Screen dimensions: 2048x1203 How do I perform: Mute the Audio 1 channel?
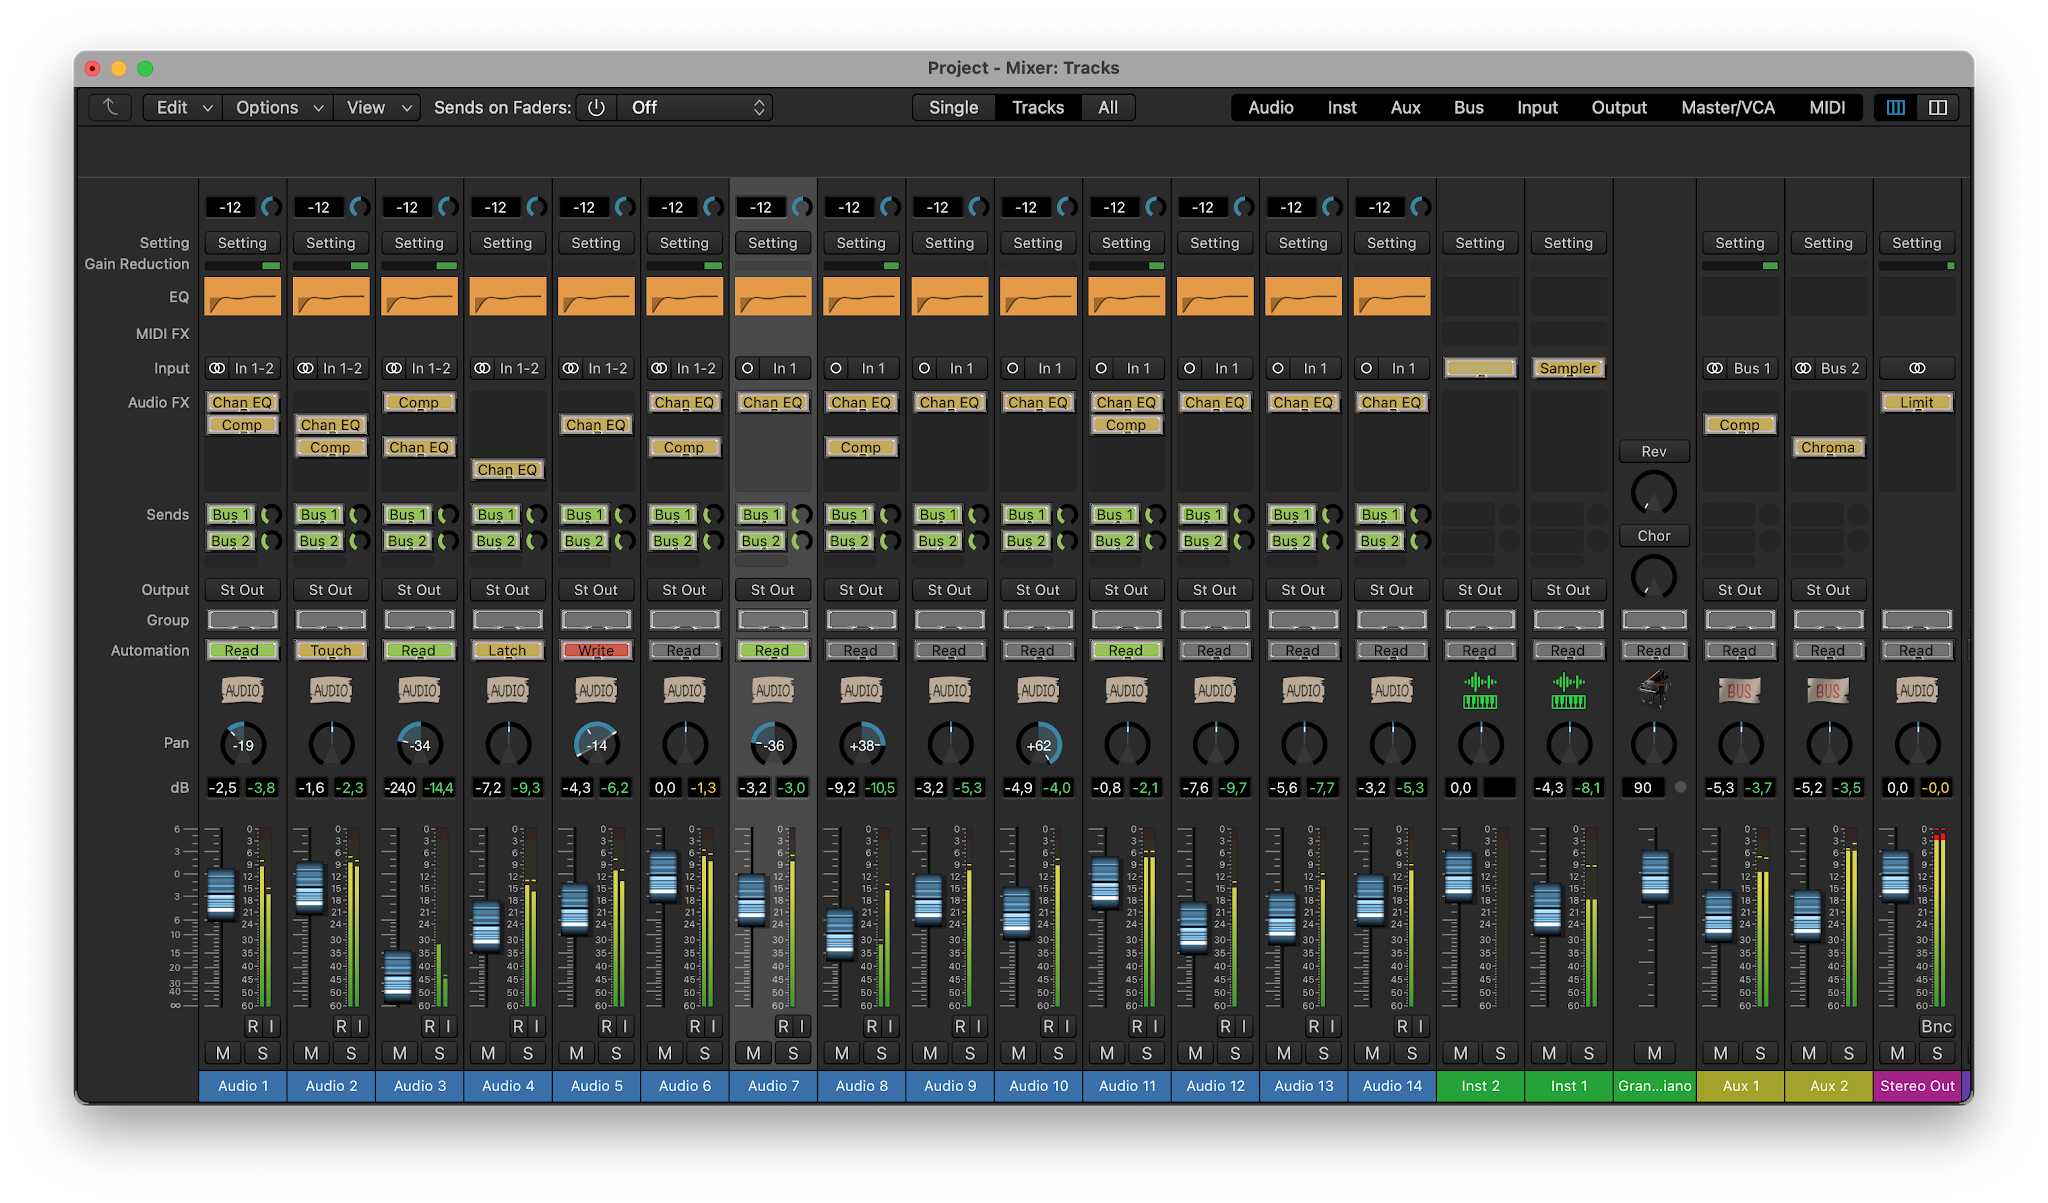tap(223, 1053)
